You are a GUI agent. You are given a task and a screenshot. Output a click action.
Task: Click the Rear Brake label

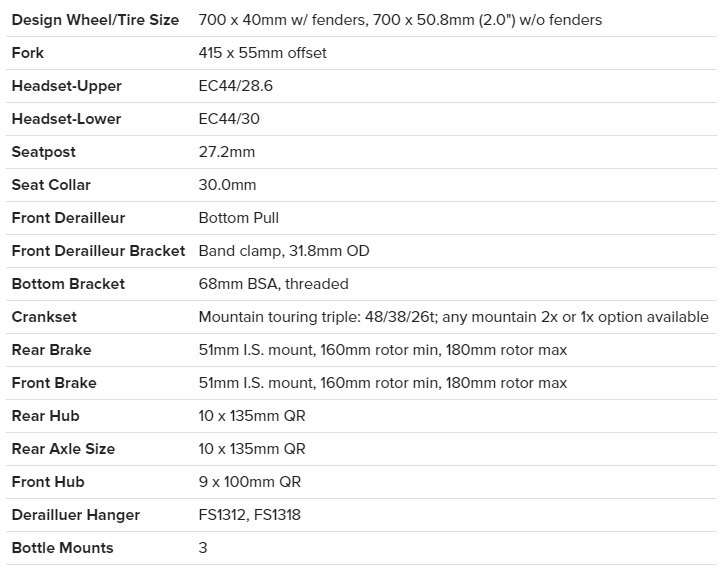point(51,350)
